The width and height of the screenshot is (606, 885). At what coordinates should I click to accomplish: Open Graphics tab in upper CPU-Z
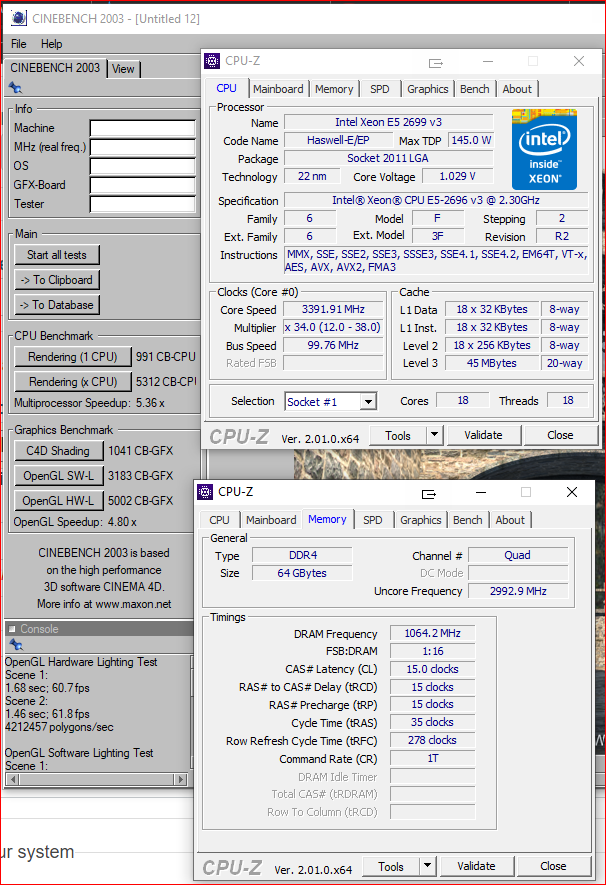click(428, 89)
